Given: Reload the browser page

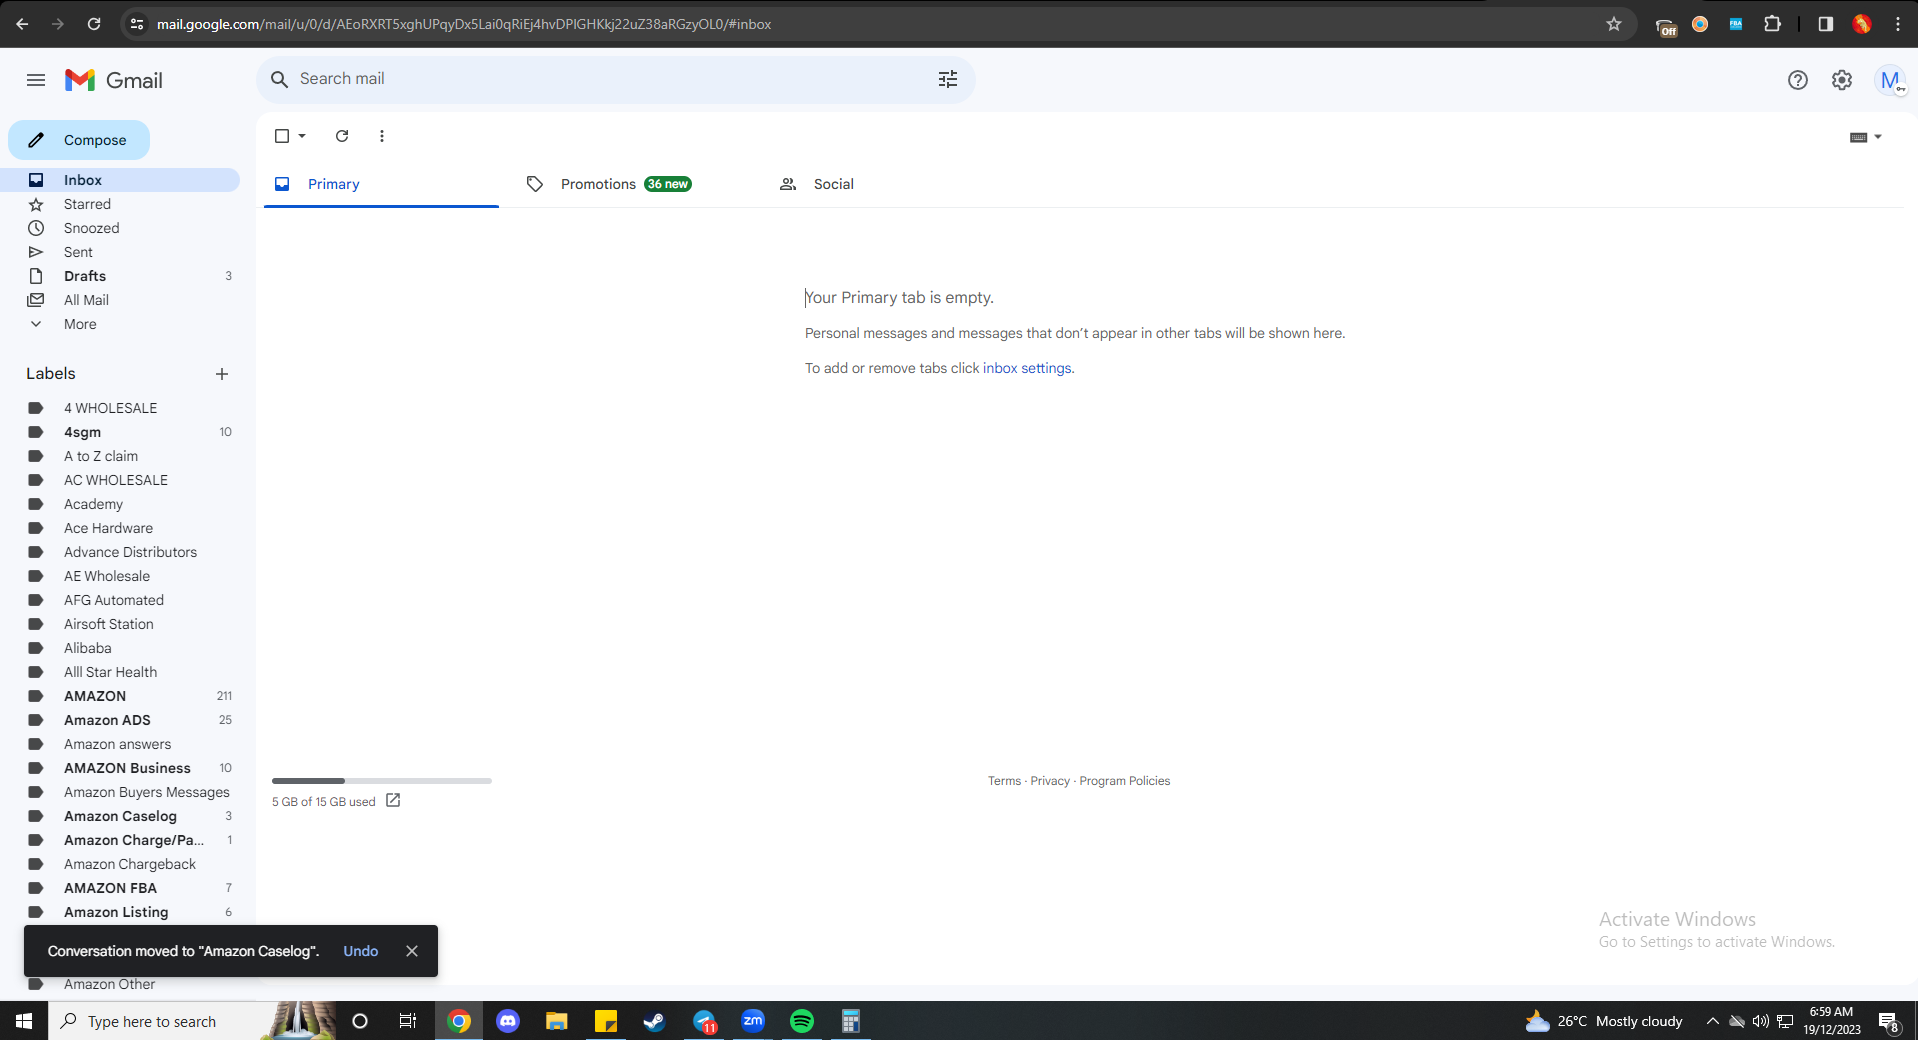Looking at the screenshot, I should click(x=94, y=24).
